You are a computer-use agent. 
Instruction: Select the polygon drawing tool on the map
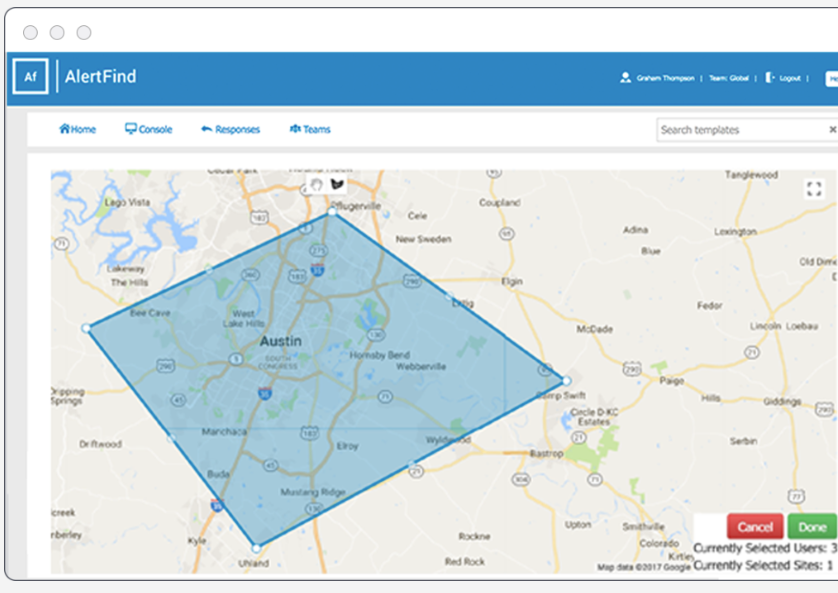tap(337, 184)
